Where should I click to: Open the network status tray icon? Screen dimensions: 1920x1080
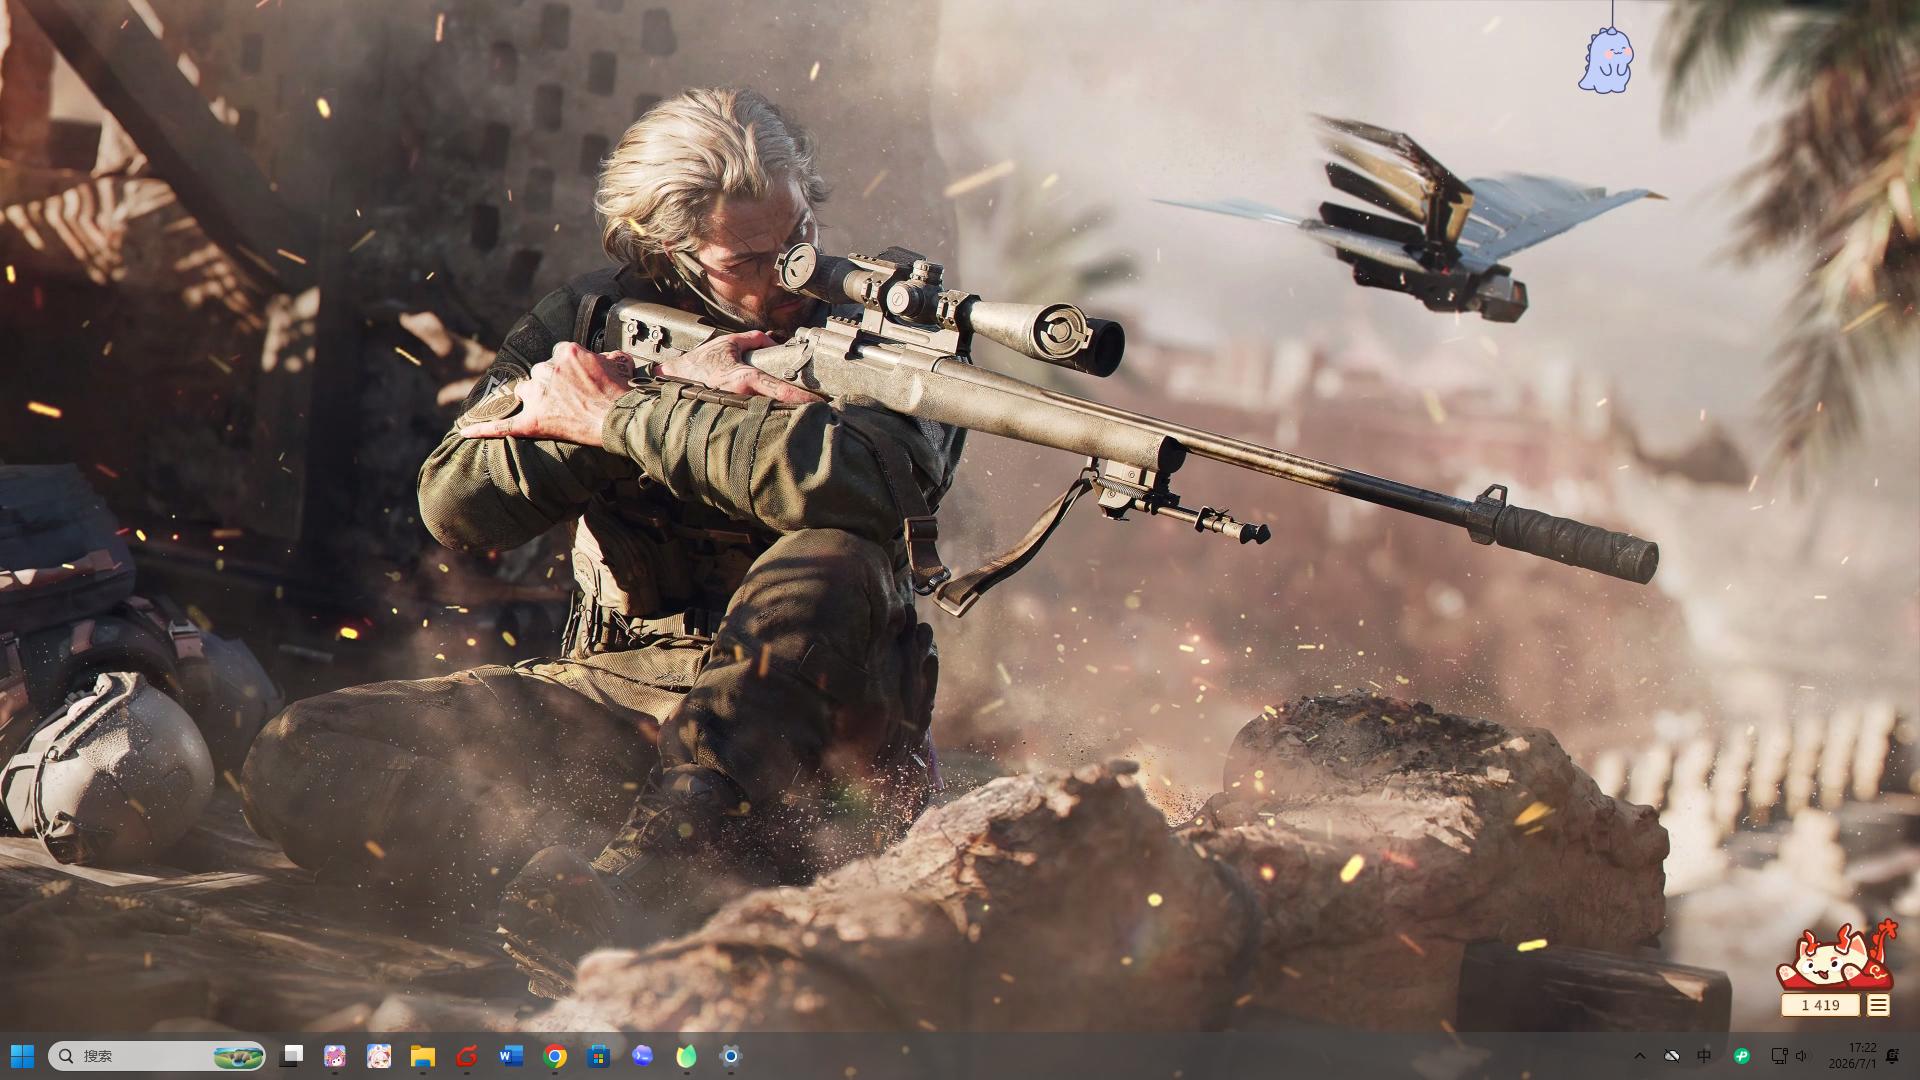point(1779,1056)
